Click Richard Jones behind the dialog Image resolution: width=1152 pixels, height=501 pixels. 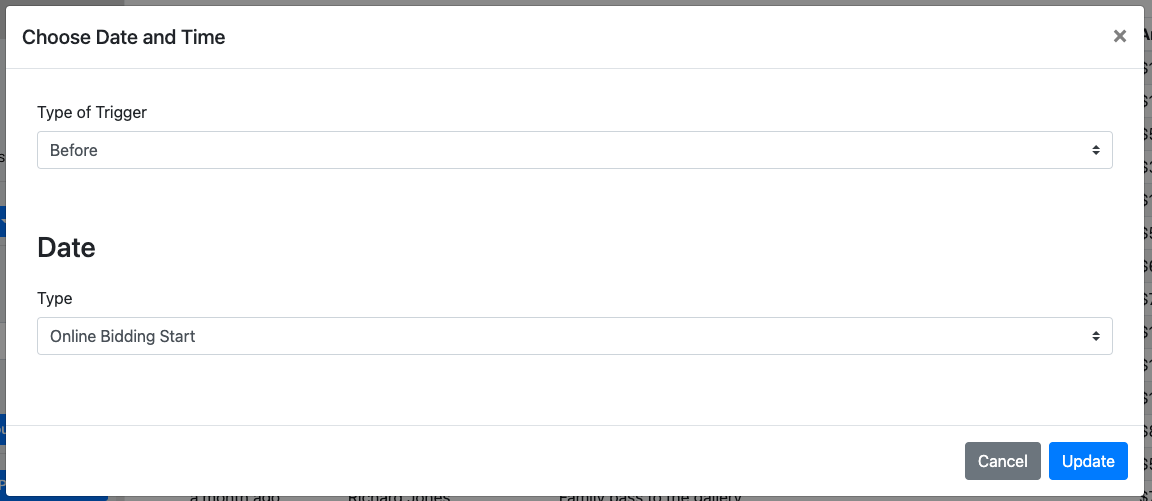click(x=398, y=498)
